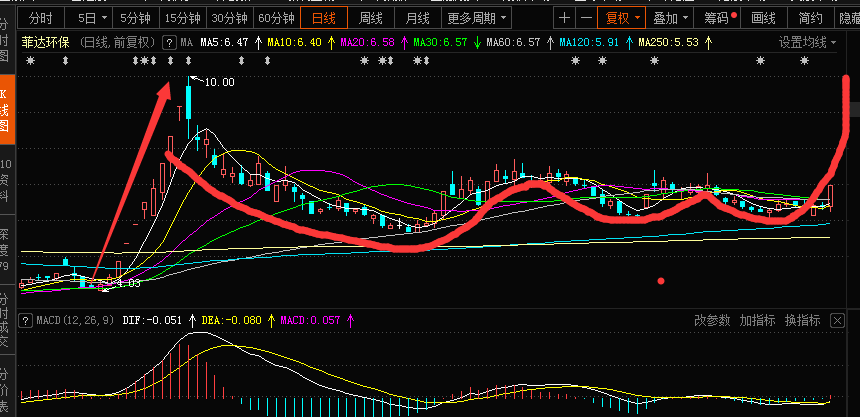
Task: Click the MA5:6.47 moving average label
Action: coord(224,42)
